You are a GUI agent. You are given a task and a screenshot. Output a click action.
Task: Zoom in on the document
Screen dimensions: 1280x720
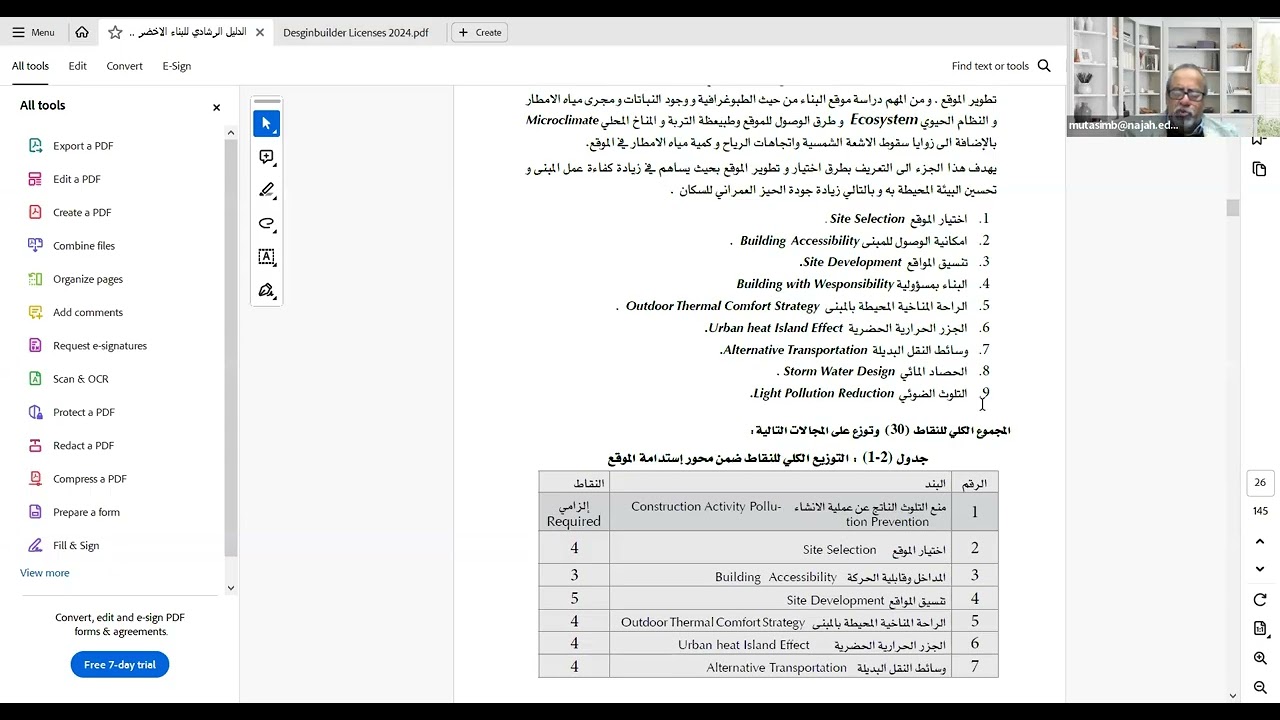click(1260, 658)
